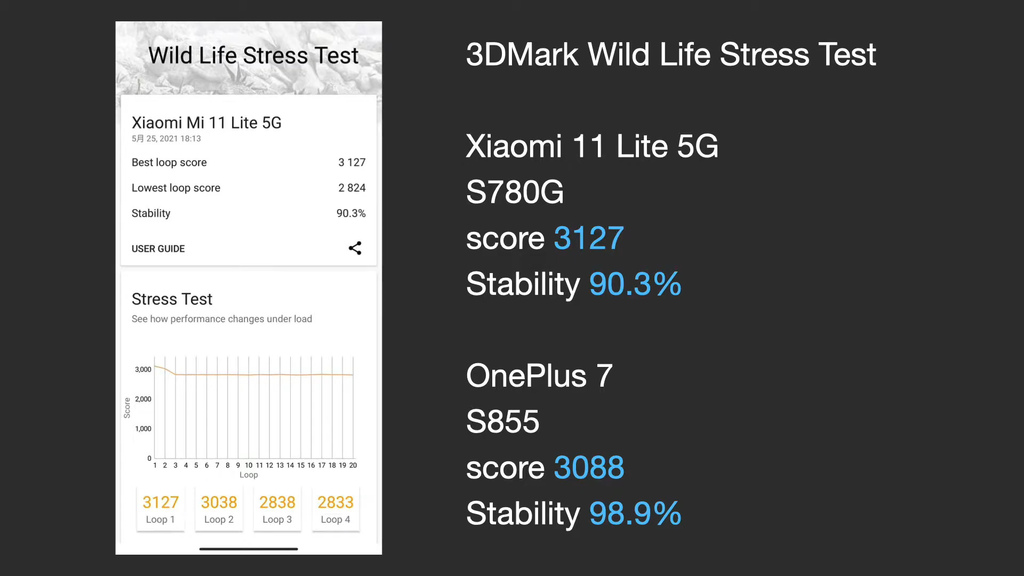
Task: Tap the share icon beside USER GUIDE
Action: tap(355, 248)
